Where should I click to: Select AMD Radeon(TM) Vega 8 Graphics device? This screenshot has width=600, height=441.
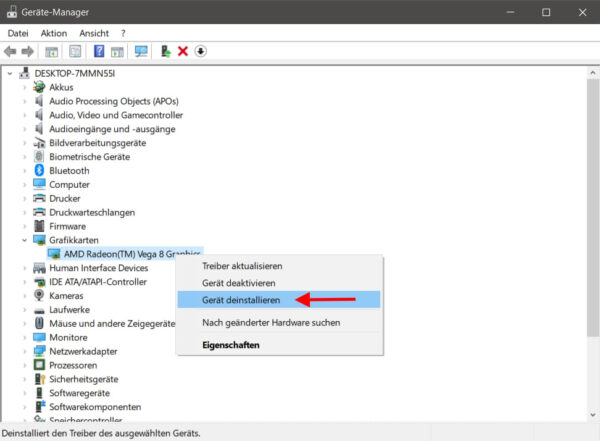tap(132, 254)
